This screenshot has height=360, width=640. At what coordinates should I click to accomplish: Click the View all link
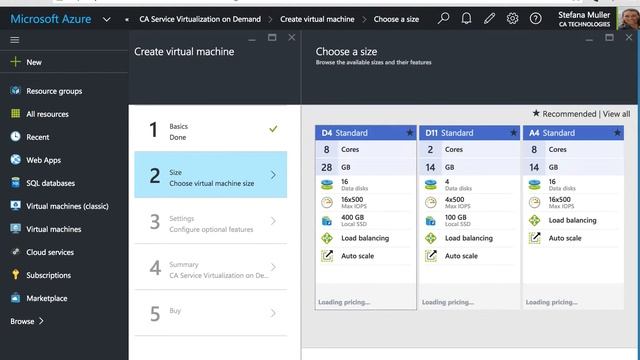[x=616, y=114]
